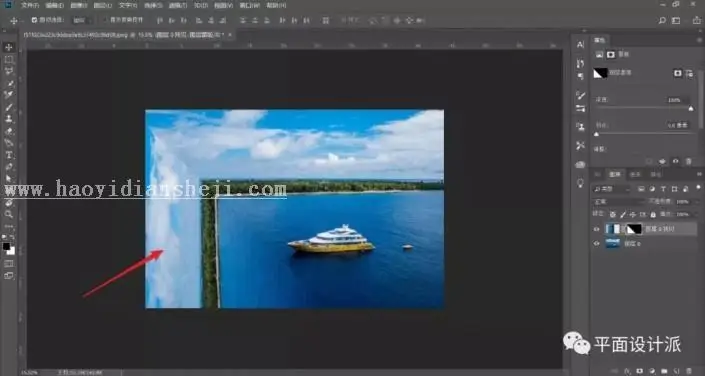This screenshot has height=376, width=705.
Task: Click the foreground color swatch
Action: tap(6, 246)
